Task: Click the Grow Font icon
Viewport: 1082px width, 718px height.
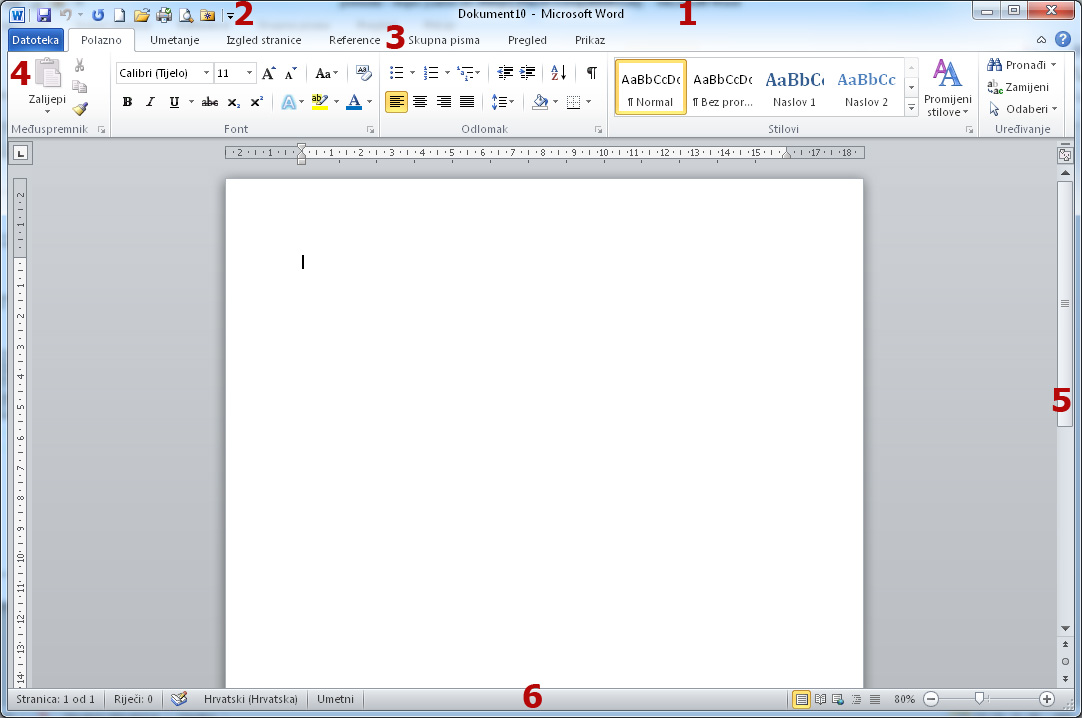Action: [268, 73]
